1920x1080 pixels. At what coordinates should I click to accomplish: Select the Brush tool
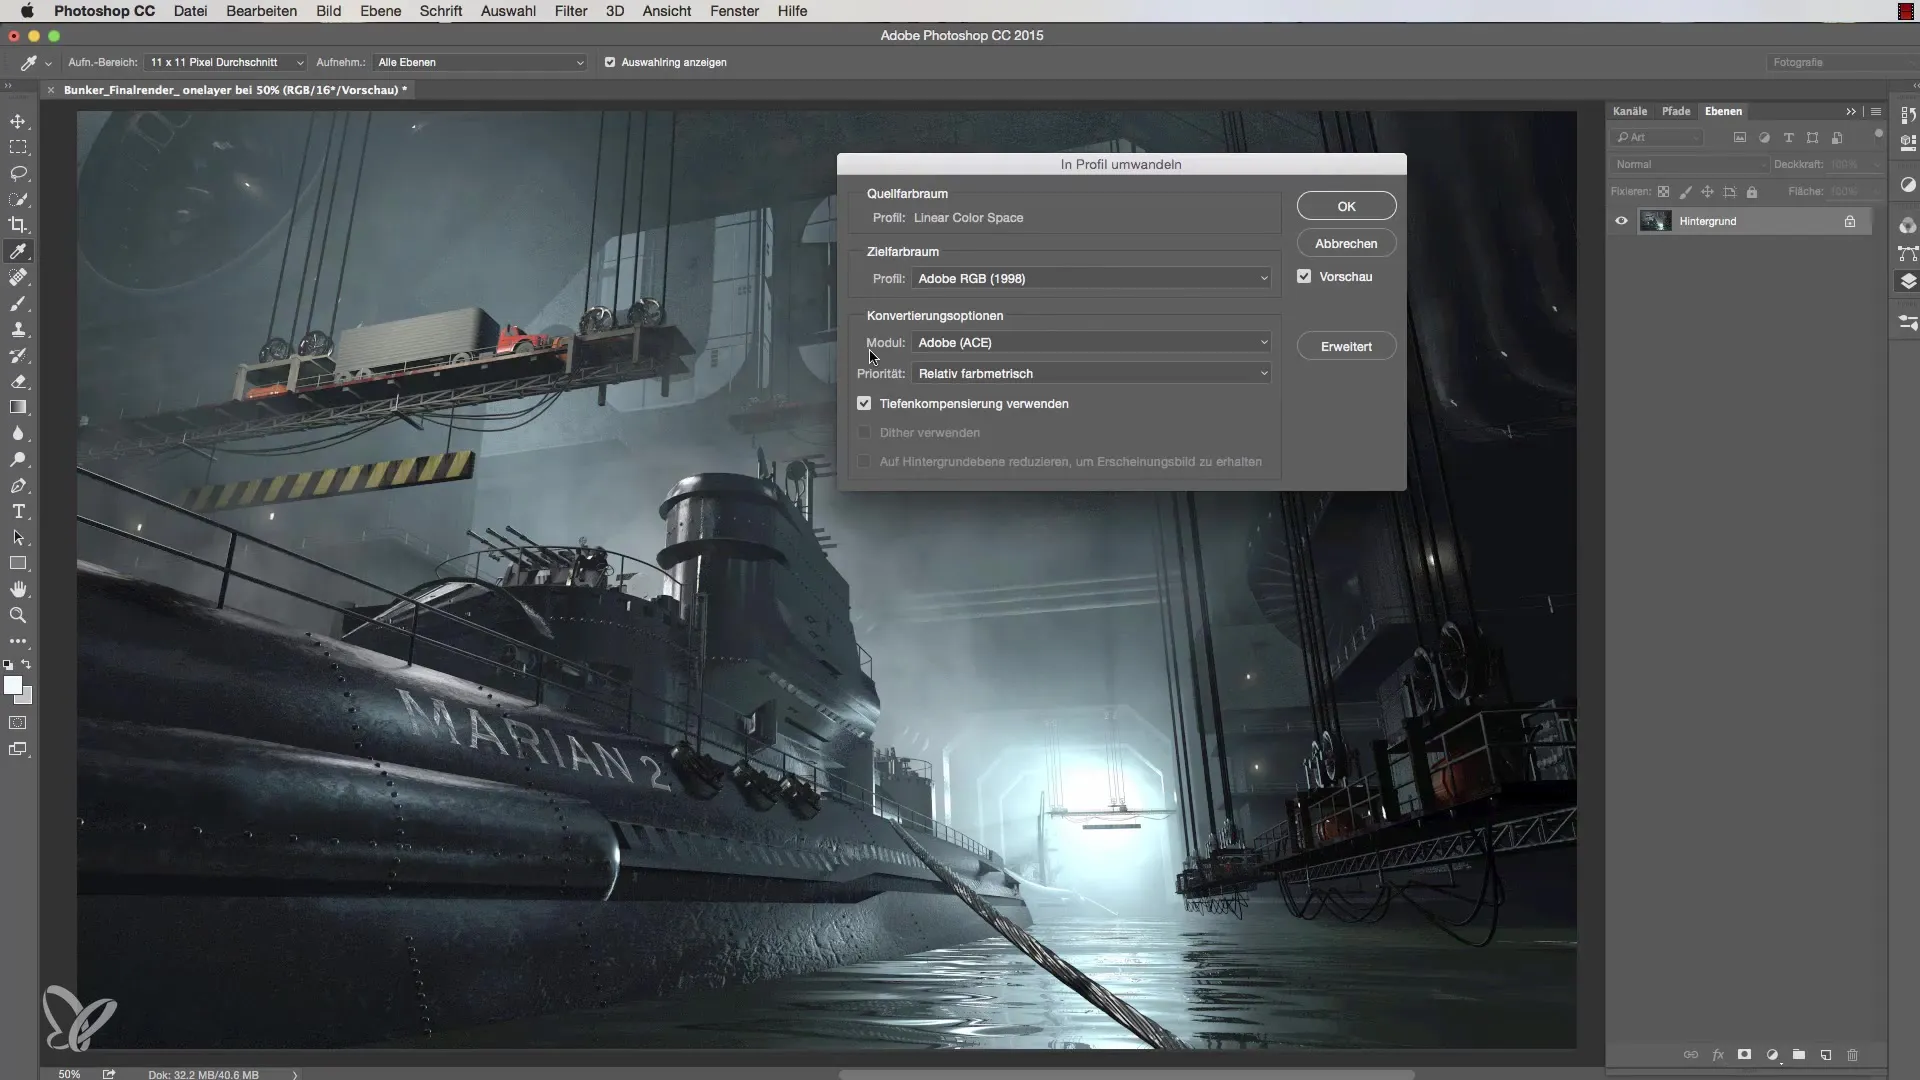tap(18, 303)
